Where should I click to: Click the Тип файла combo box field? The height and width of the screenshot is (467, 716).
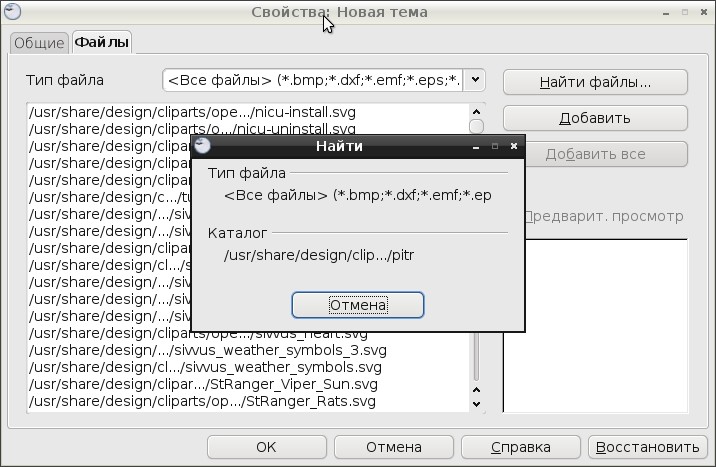(313, 80)
